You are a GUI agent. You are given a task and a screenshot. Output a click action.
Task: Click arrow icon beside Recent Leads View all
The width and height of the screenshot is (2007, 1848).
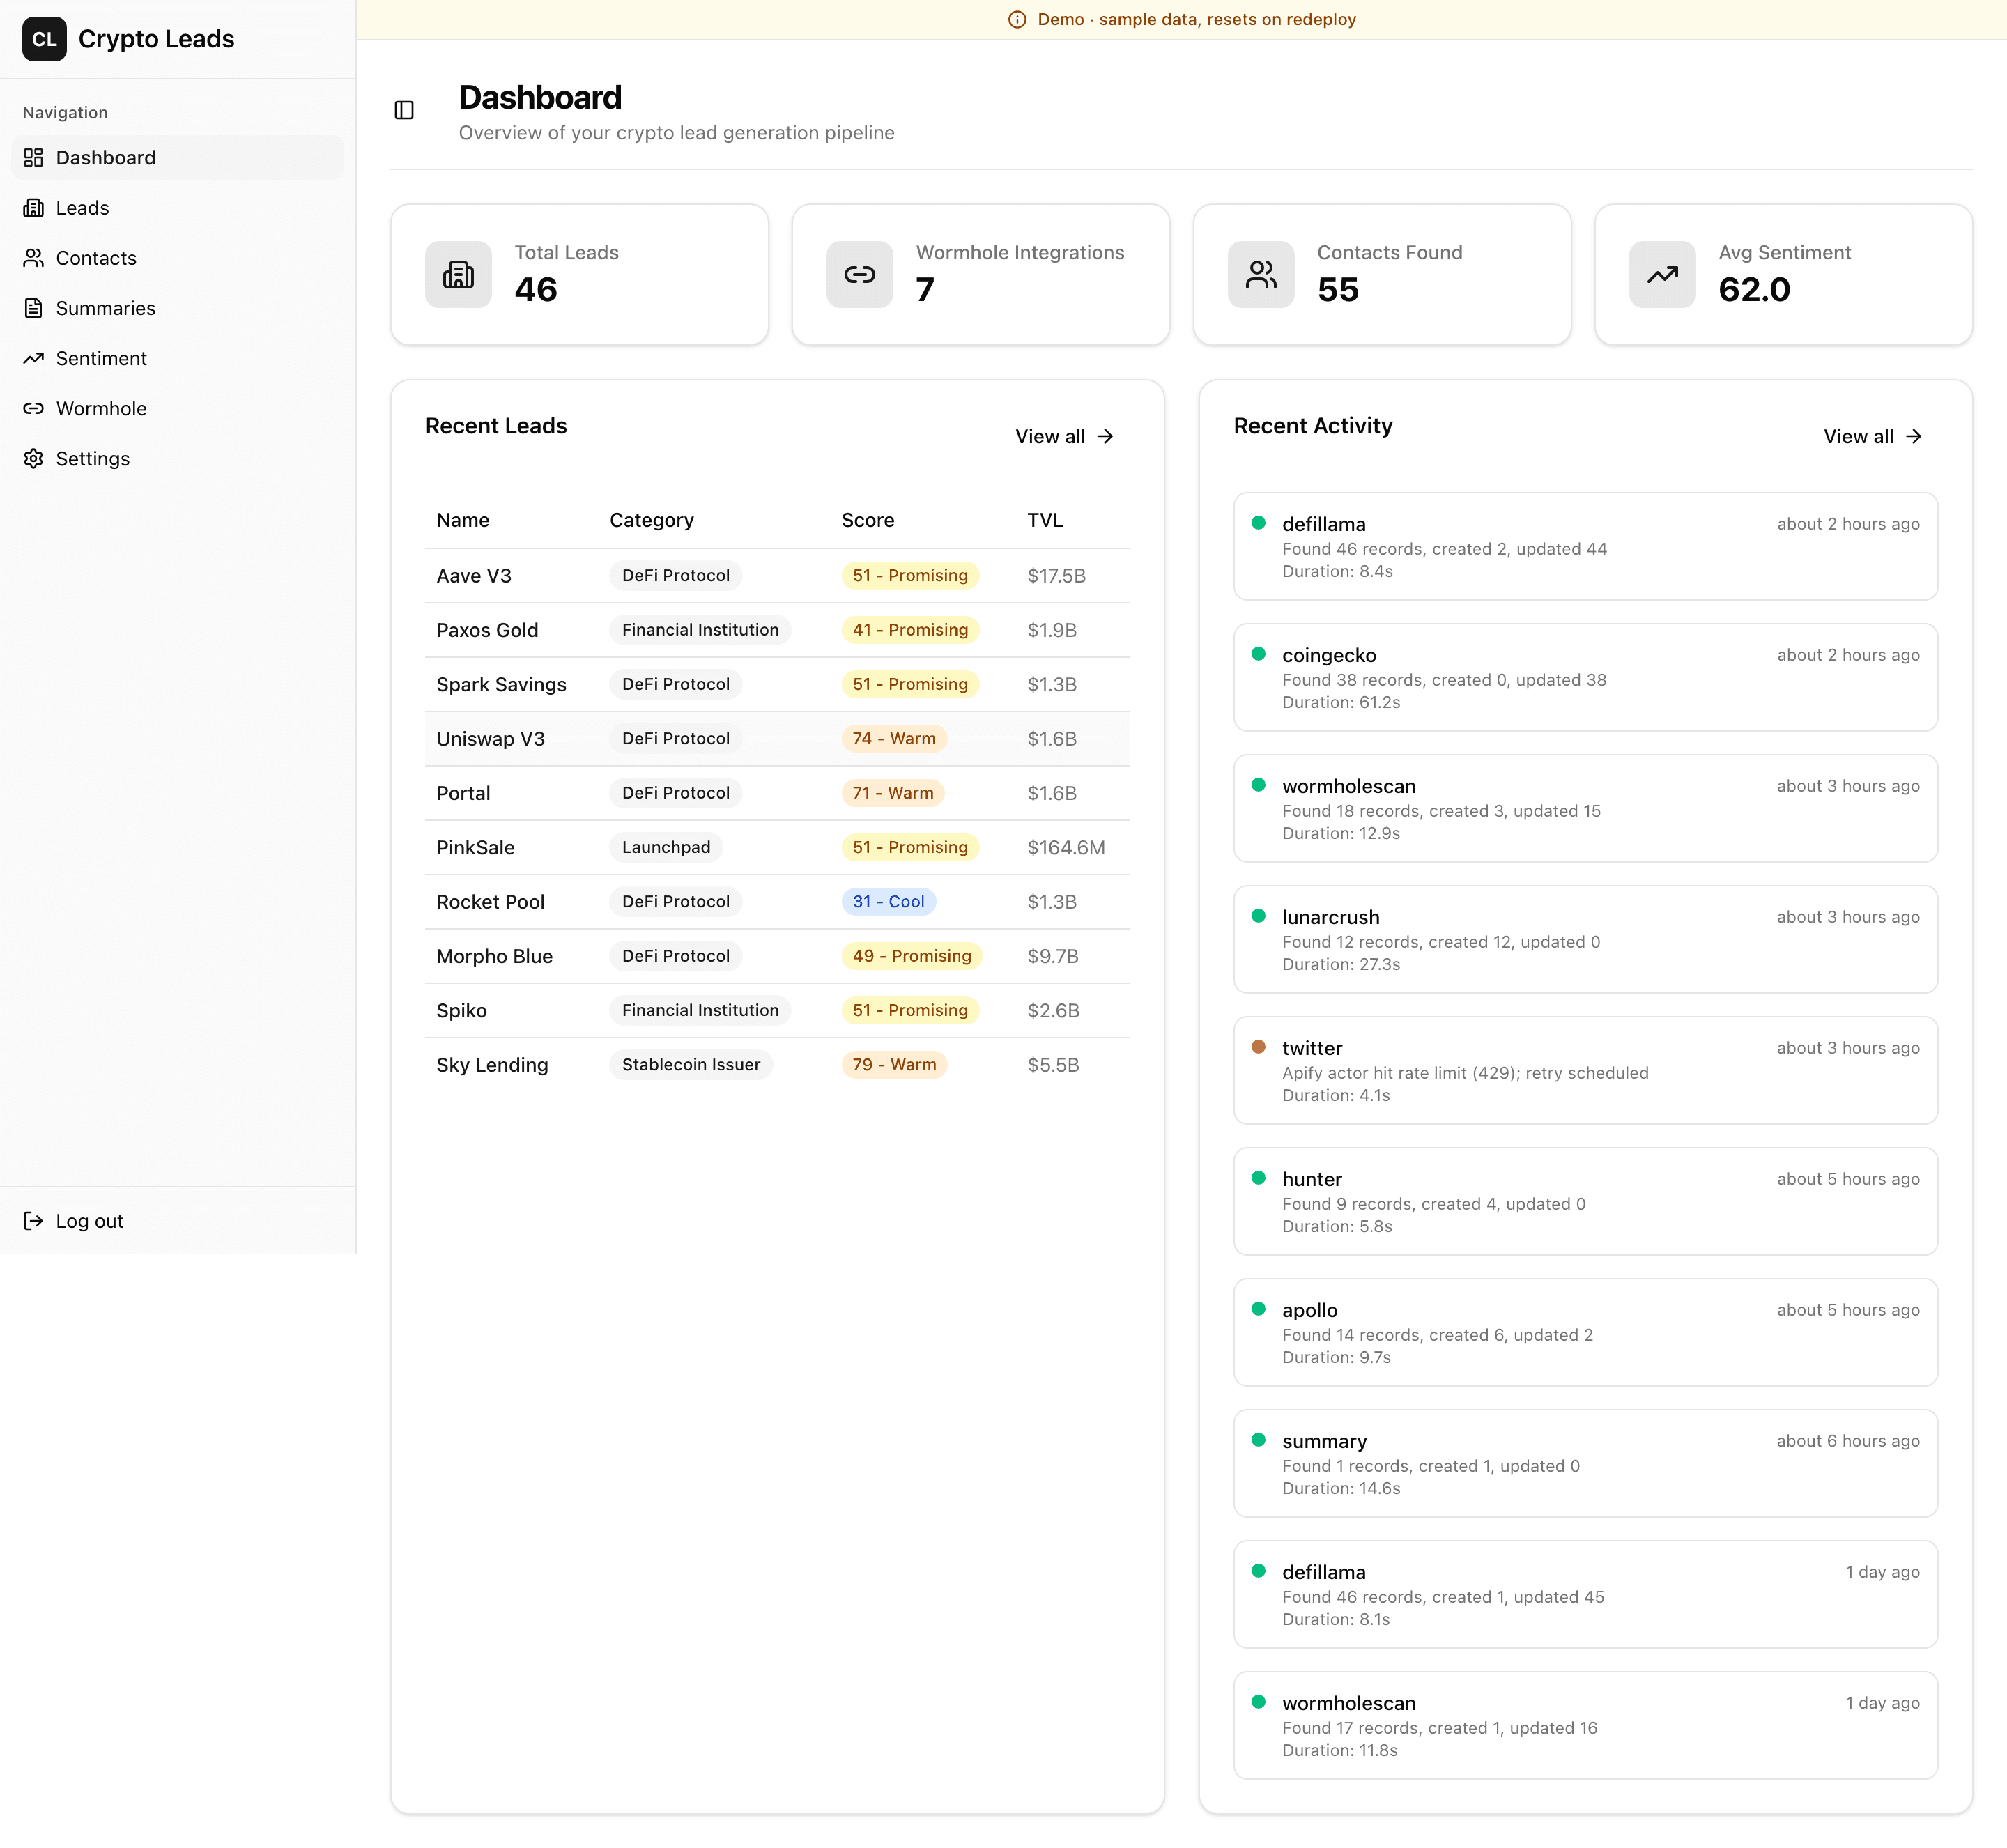pyautogui.click(x=1105, y=436)
